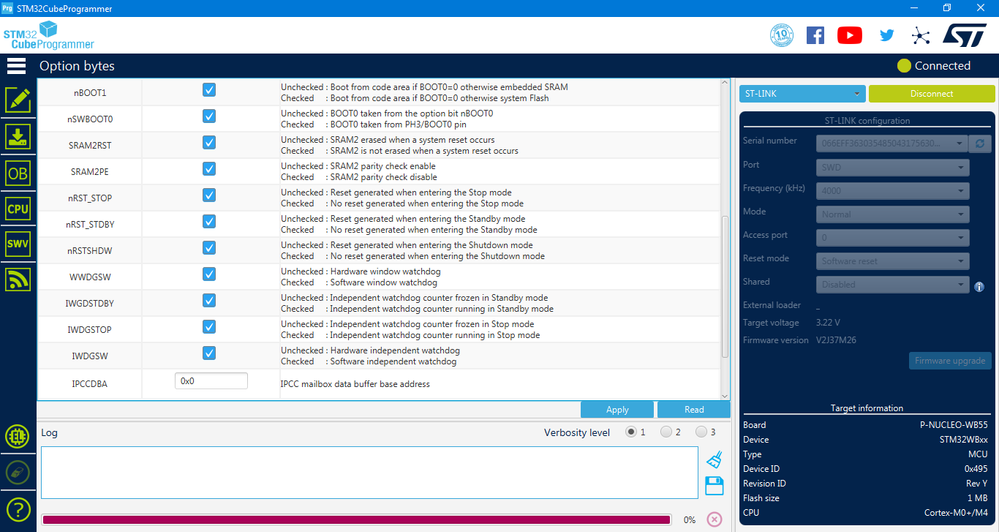Screen dimensions: 999x532
Task: Click the IPCCDBA value input field
Action: tap(211, 381)
